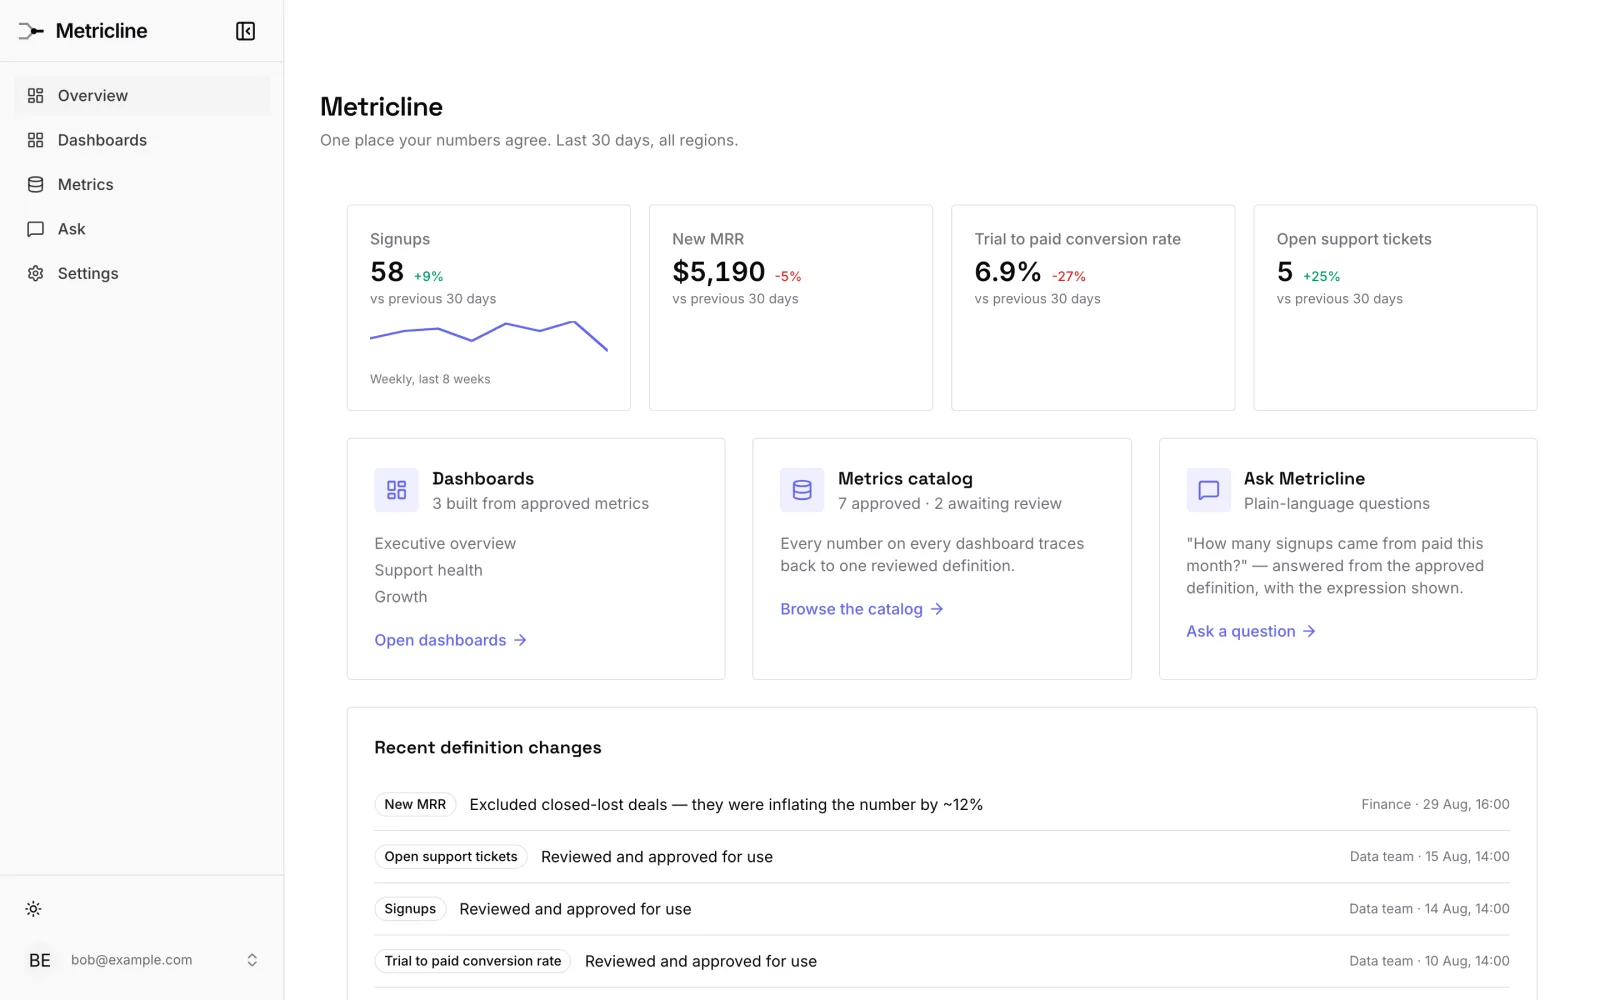Click the Dashboards grid icon in sidebar
1600x1000 pixels.
pos(36,140)
